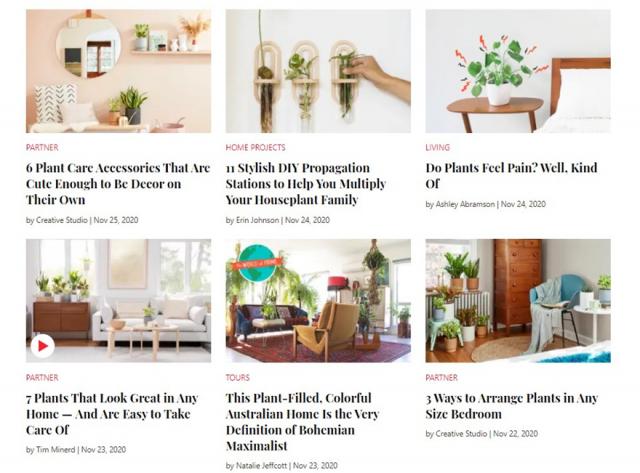640x473 pixels.
Task: Open the 'Plant-Filled, Colorful Australian Home' headline
Action: [302, 422]
